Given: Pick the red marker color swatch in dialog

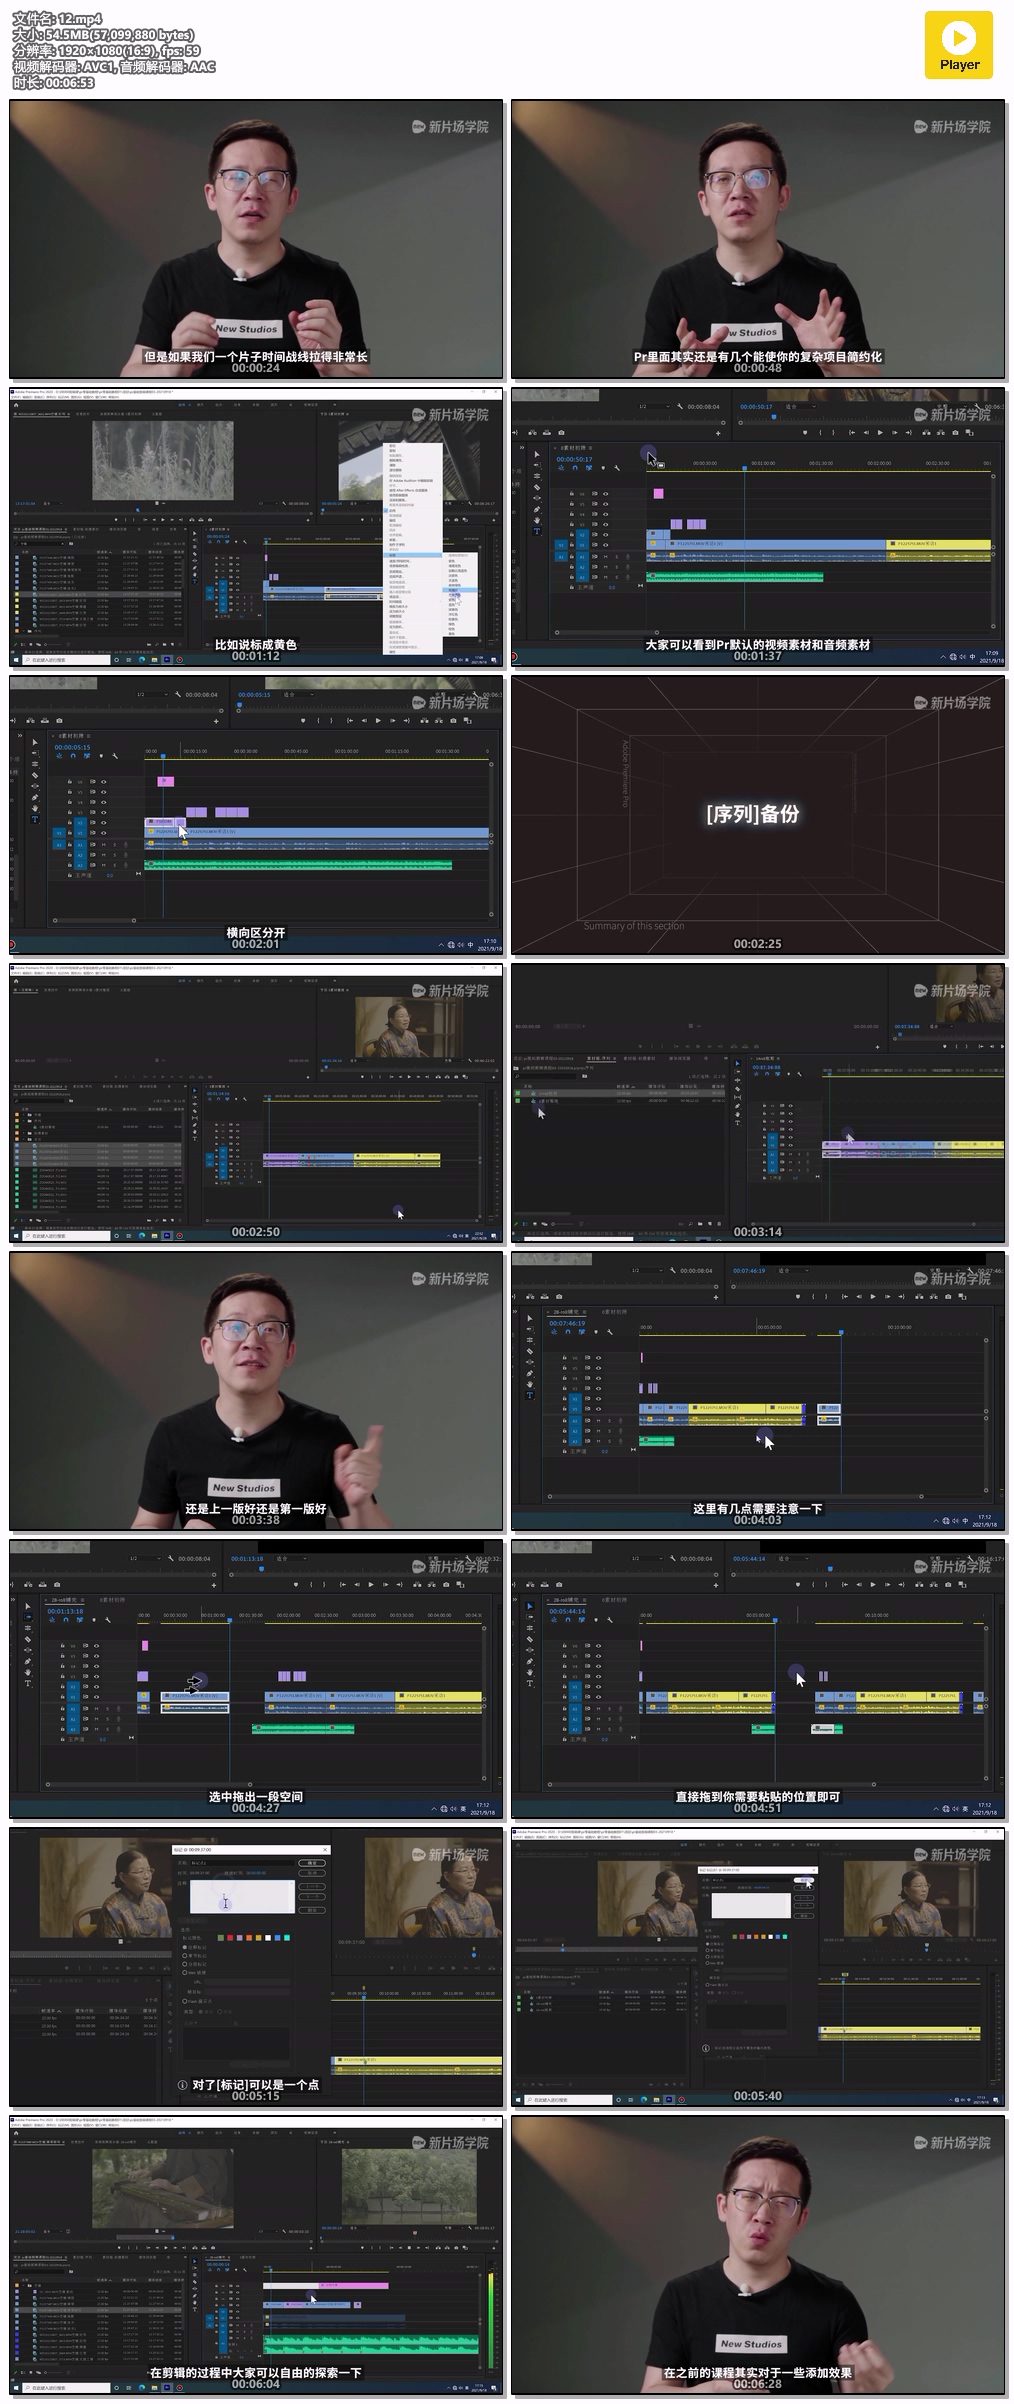Looking at the screenshot, I should tap(231, 1937).
